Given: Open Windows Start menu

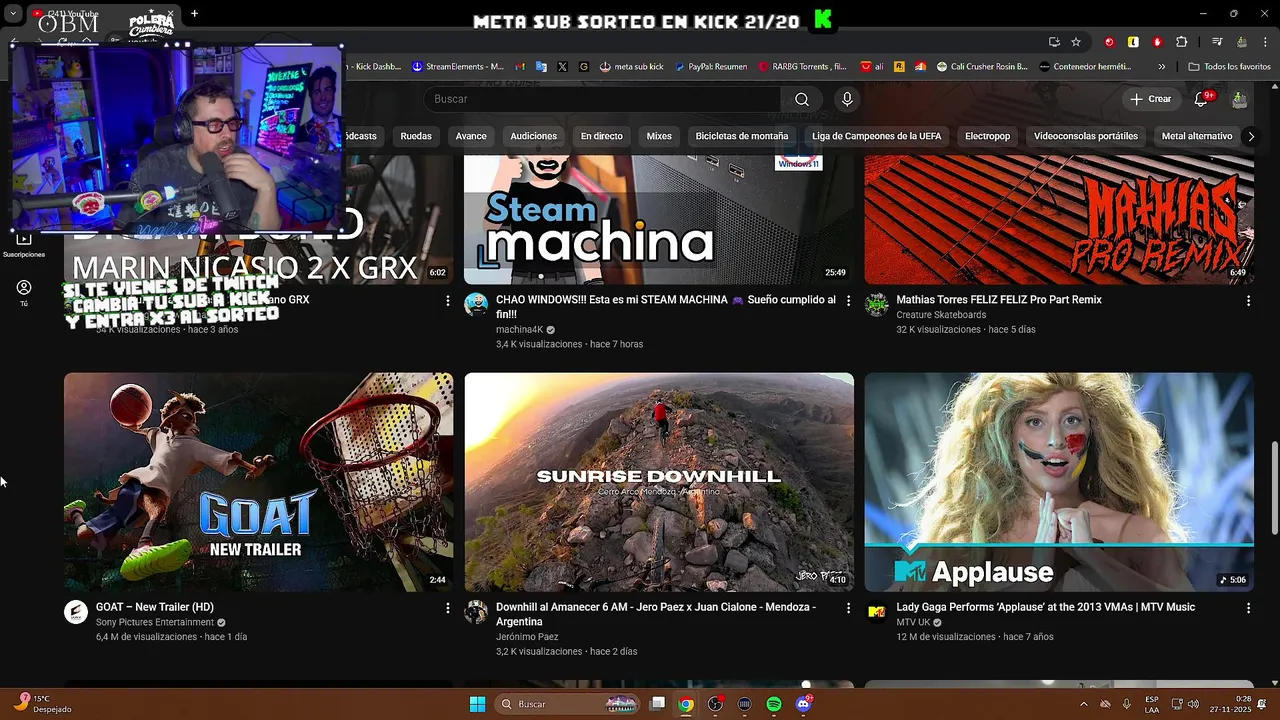Looking at the screenshot, I should click(477, 704).
